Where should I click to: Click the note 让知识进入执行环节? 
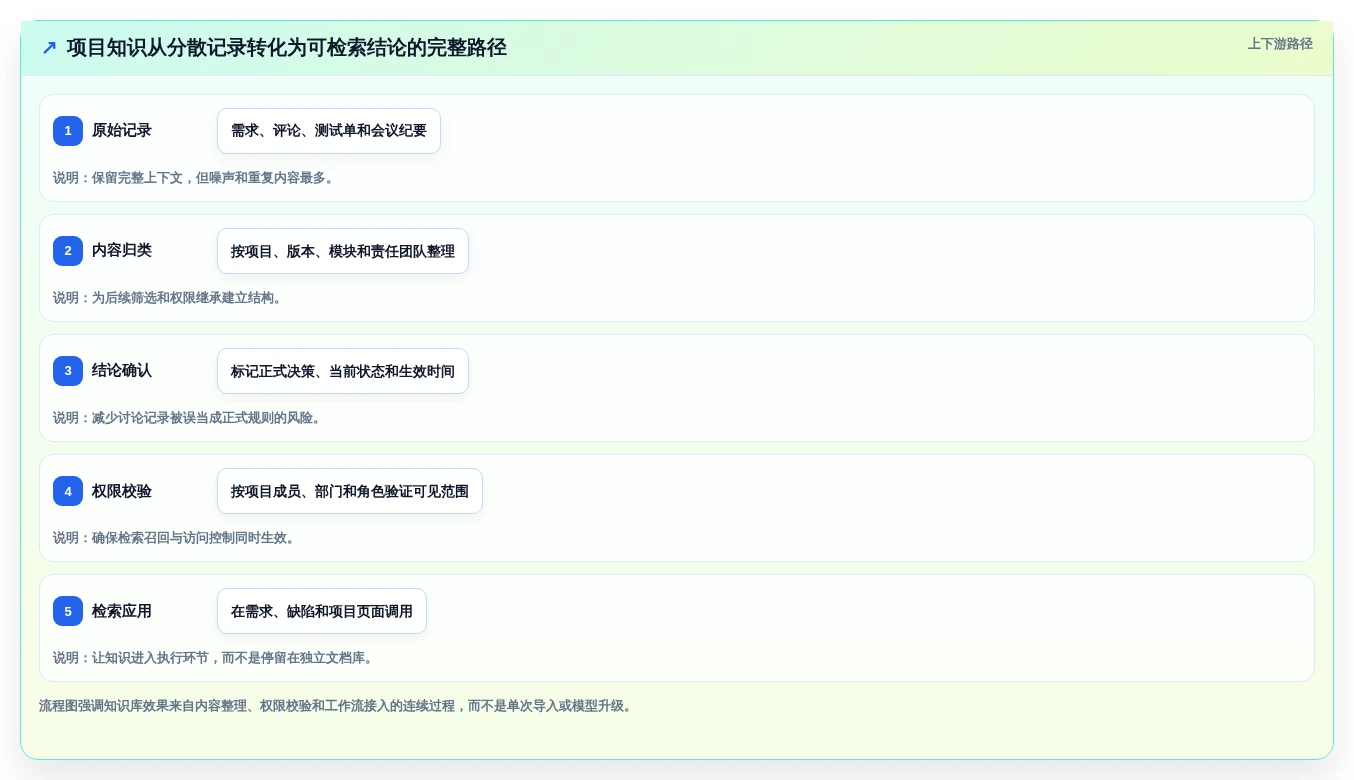coord(215,658)
